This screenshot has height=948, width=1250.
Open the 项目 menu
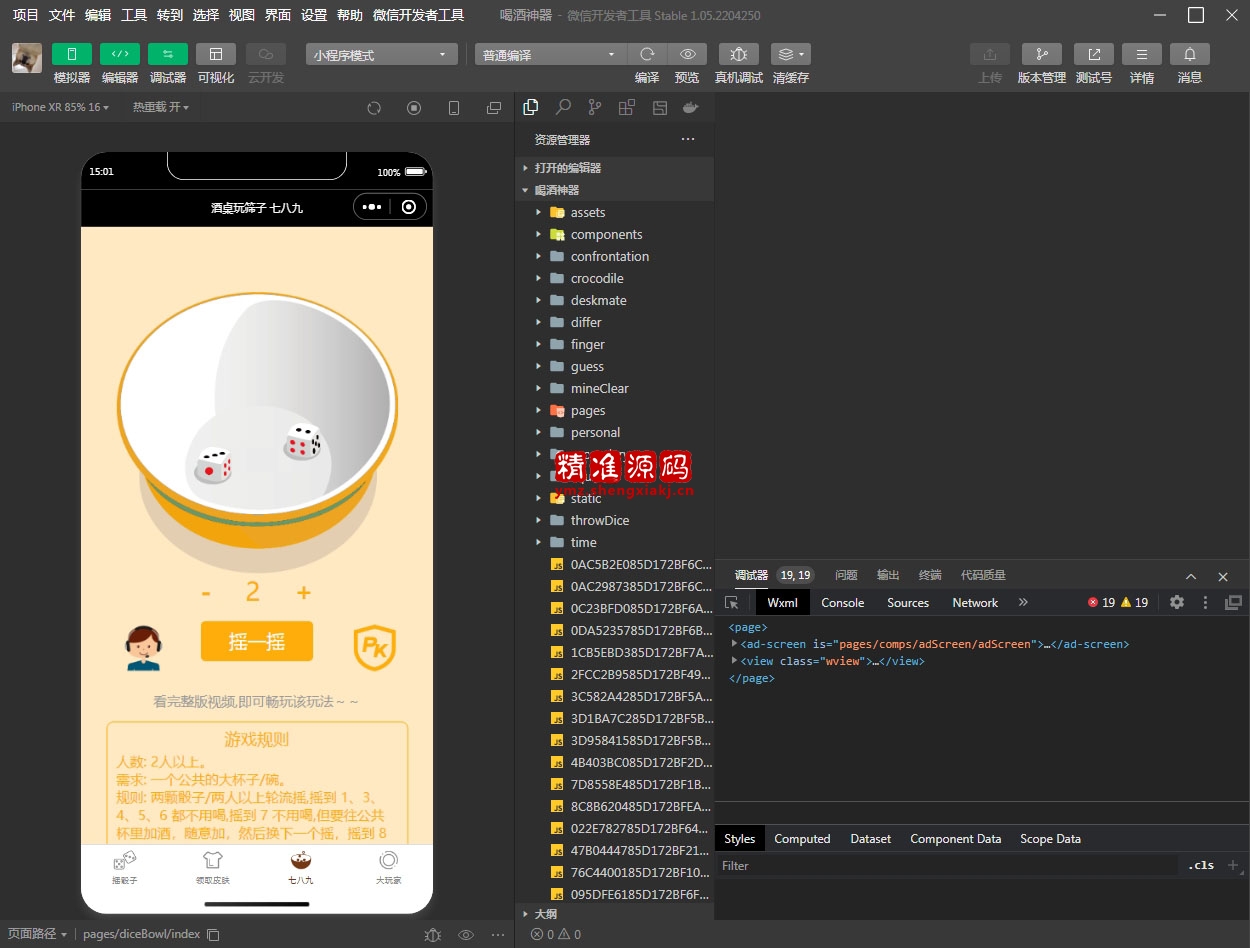26,15
